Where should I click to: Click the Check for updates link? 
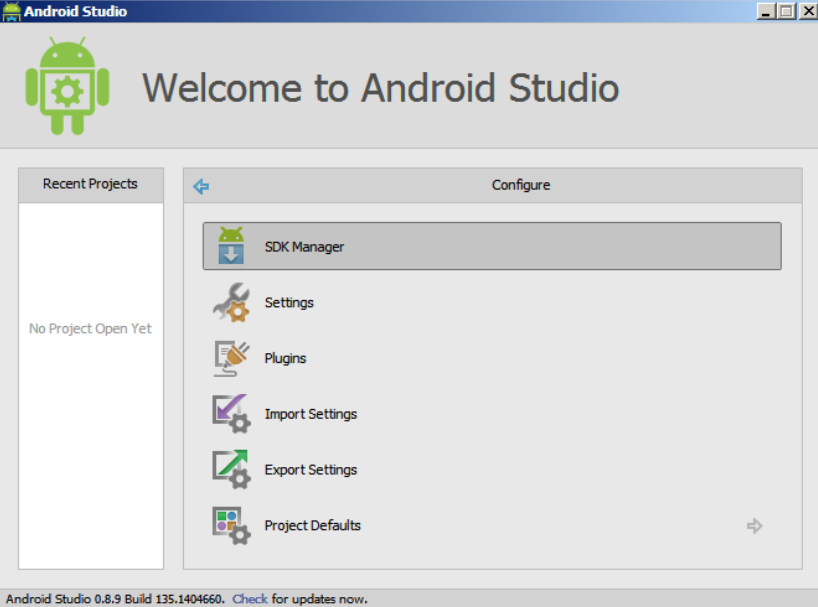tap(249, 599)
